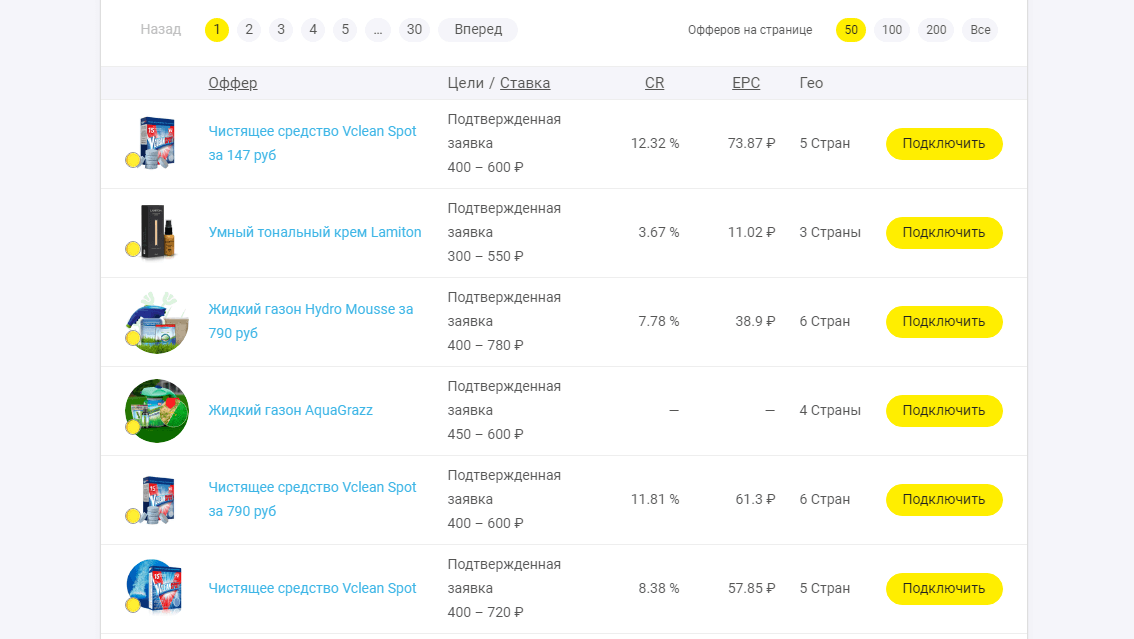The height and width of the screenshot is (639, 1134).
Task: Open the Lamiton tonal cream thumbnail
Action: coord(156,232)
